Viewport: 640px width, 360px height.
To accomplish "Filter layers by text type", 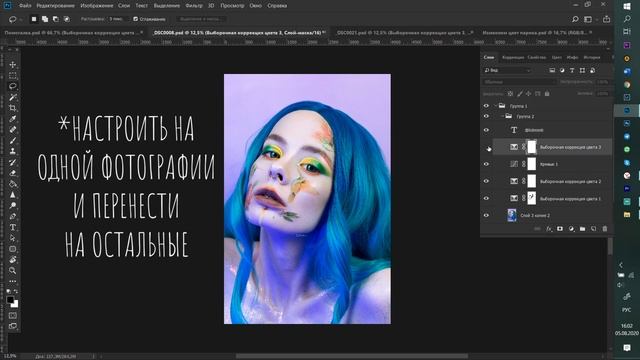I will point(572,70).
